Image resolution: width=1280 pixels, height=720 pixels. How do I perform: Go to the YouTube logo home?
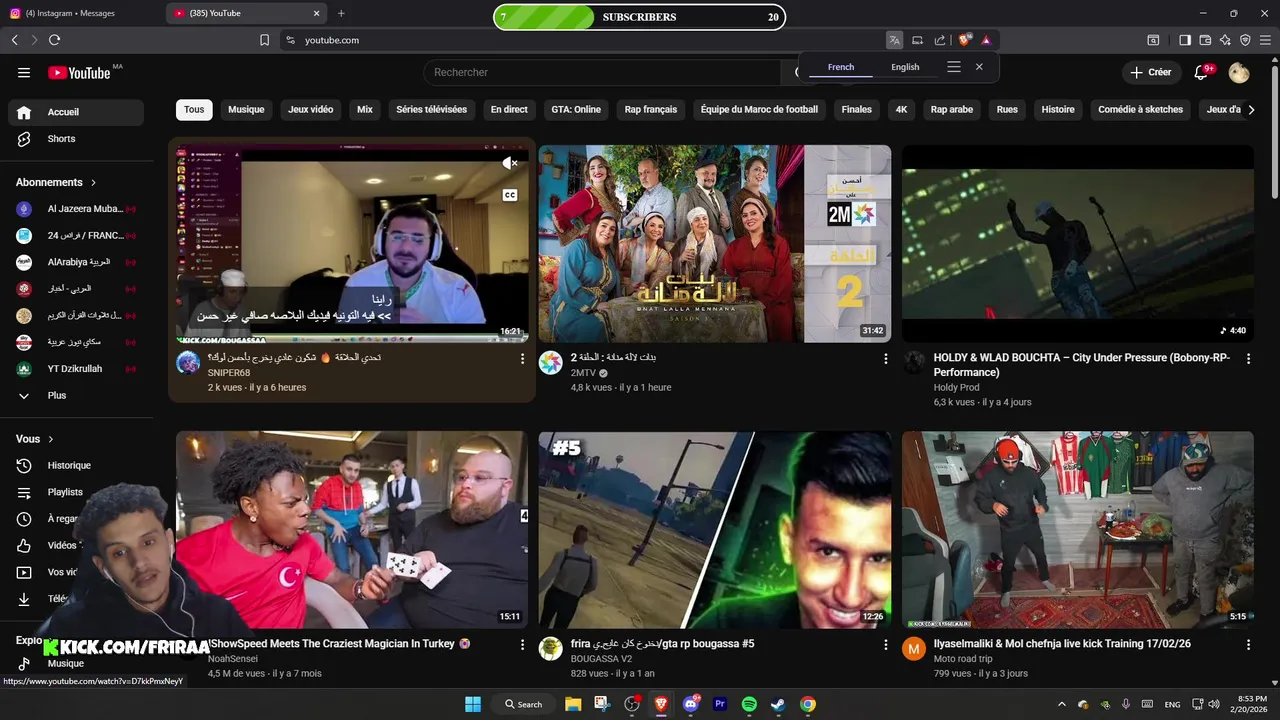pos(79,72)
